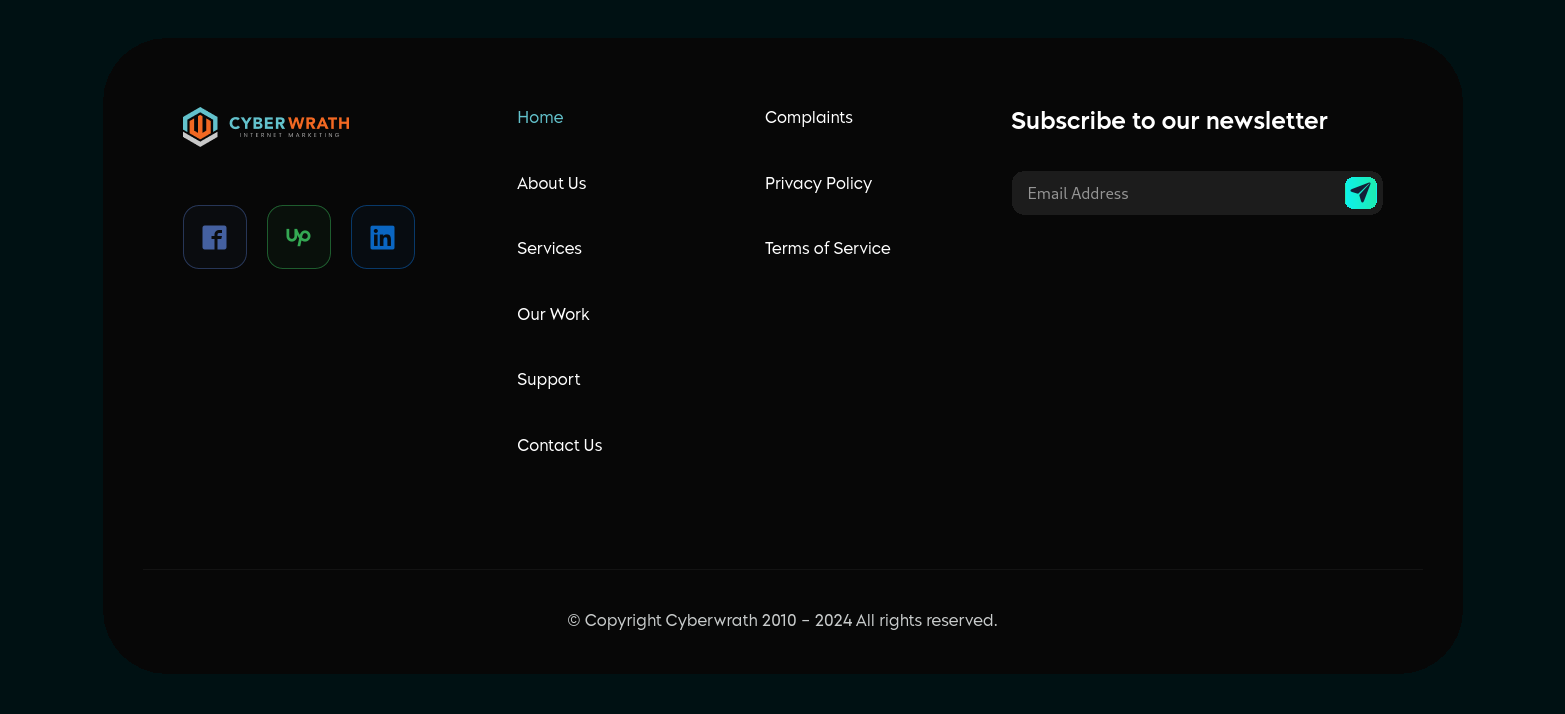Click the LinkedIn social icon
This screenshot has height=714, width=1565.
(x=382, y=237)
